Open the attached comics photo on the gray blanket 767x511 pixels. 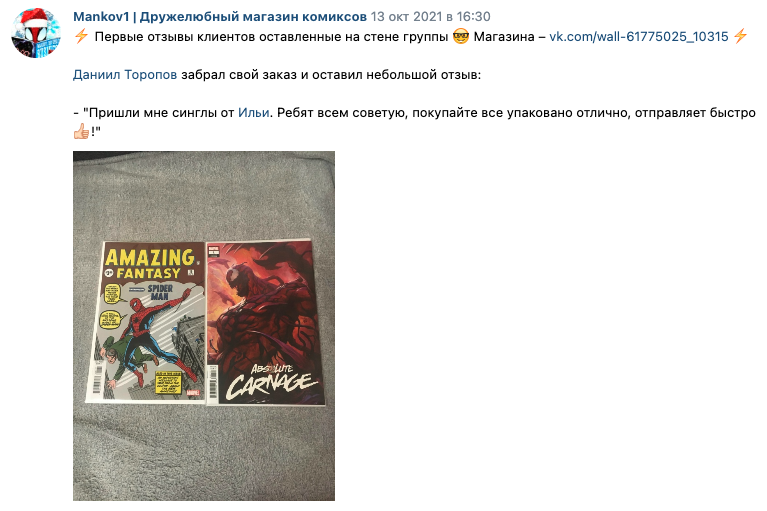point(204,326)
